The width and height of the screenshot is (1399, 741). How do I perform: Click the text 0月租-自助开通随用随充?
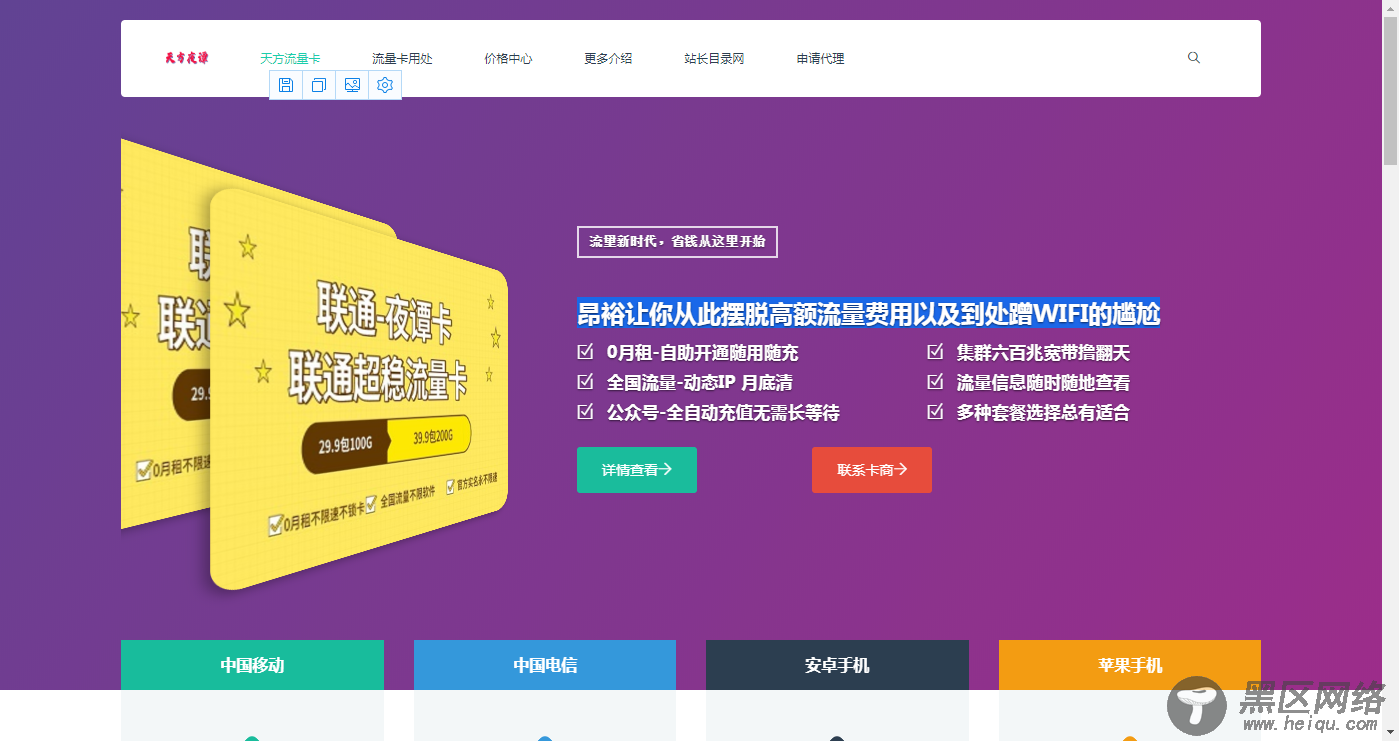[702, 353]
